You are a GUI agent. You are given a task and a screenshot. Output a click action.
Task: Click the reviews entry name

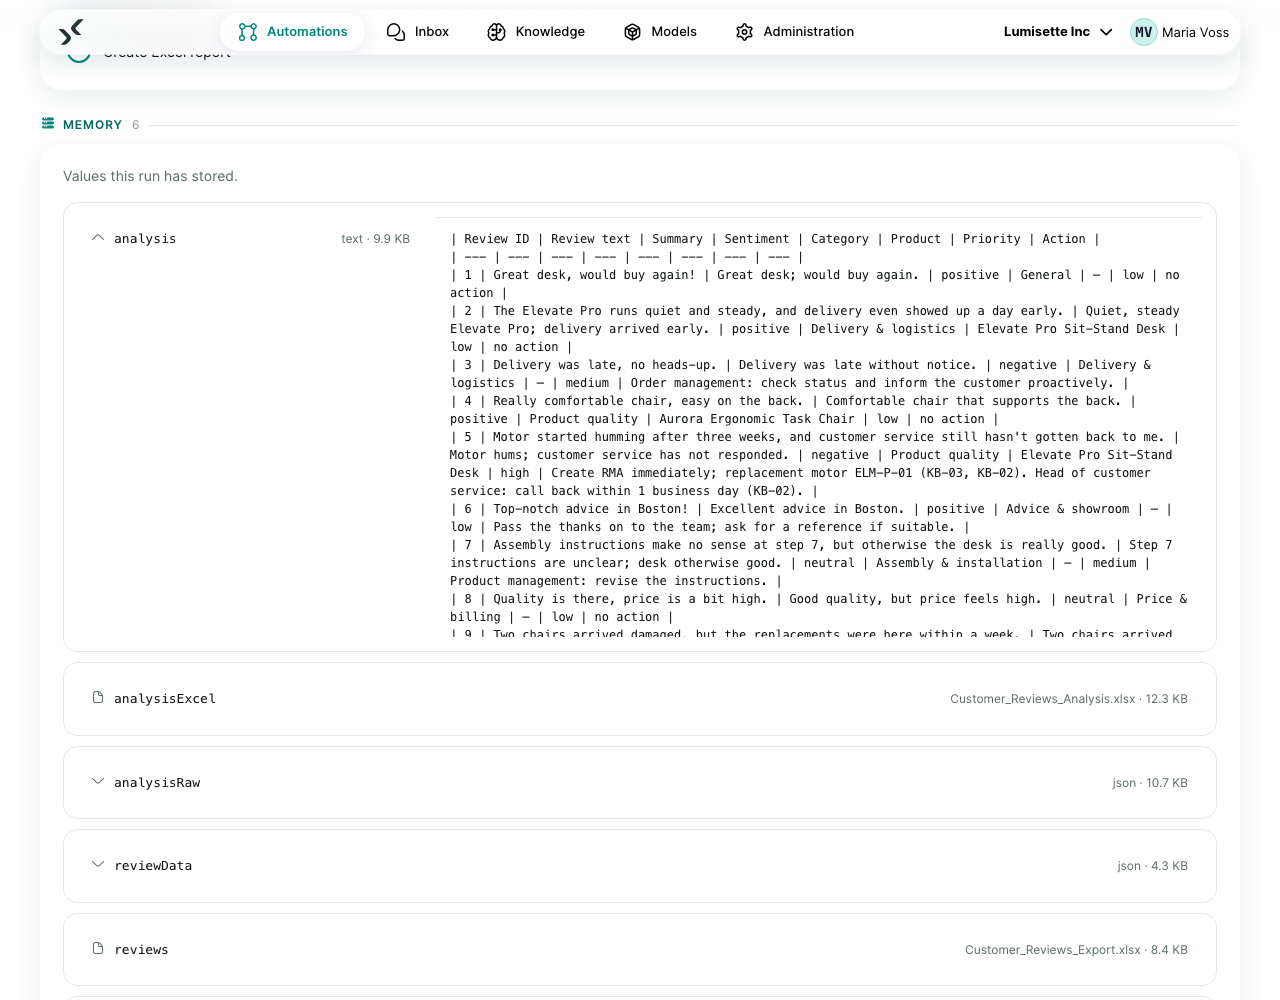[141, 950]
